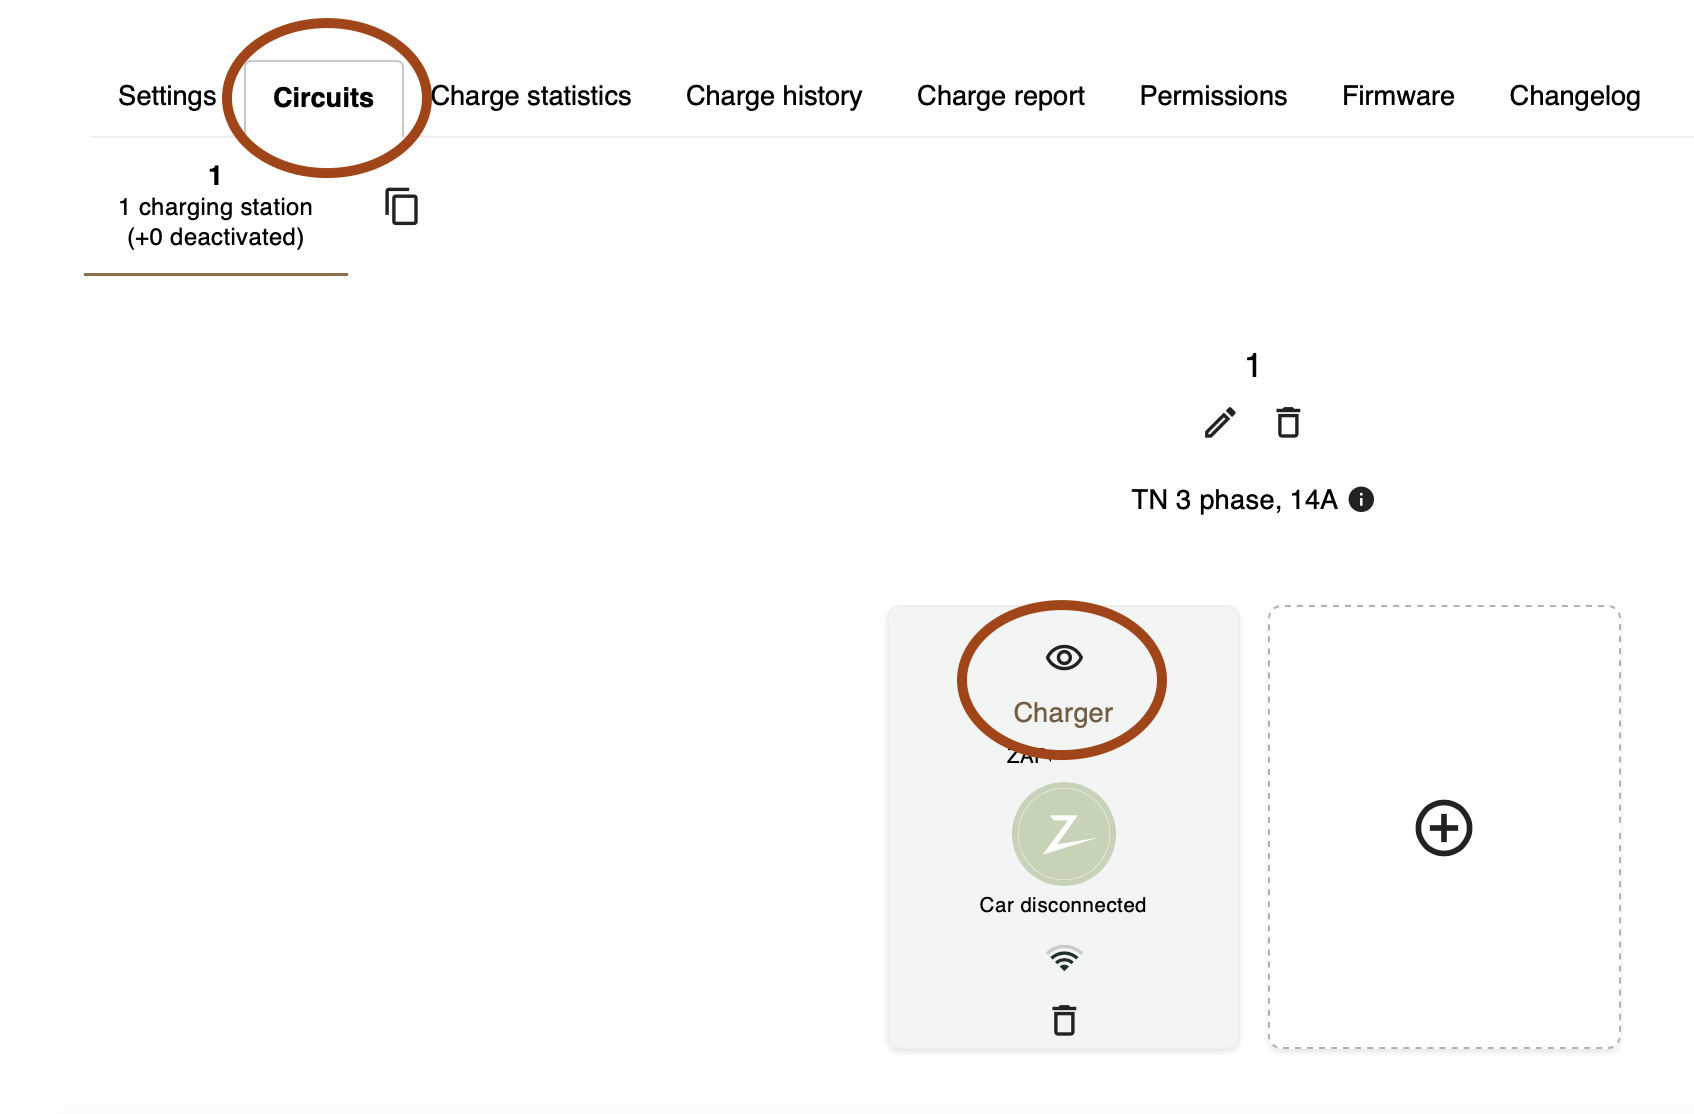Select the Circuits tab

coord(323,98)
